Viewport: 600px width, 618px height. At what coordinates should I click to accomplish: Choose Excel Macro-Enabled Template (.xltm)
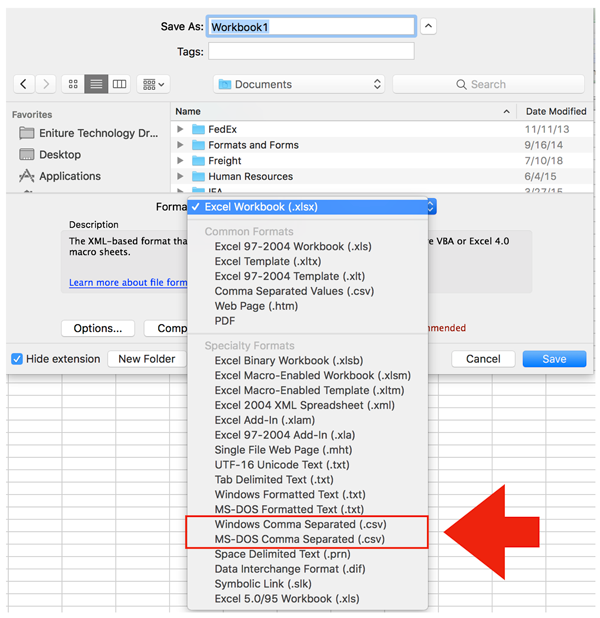click(307, 390)
